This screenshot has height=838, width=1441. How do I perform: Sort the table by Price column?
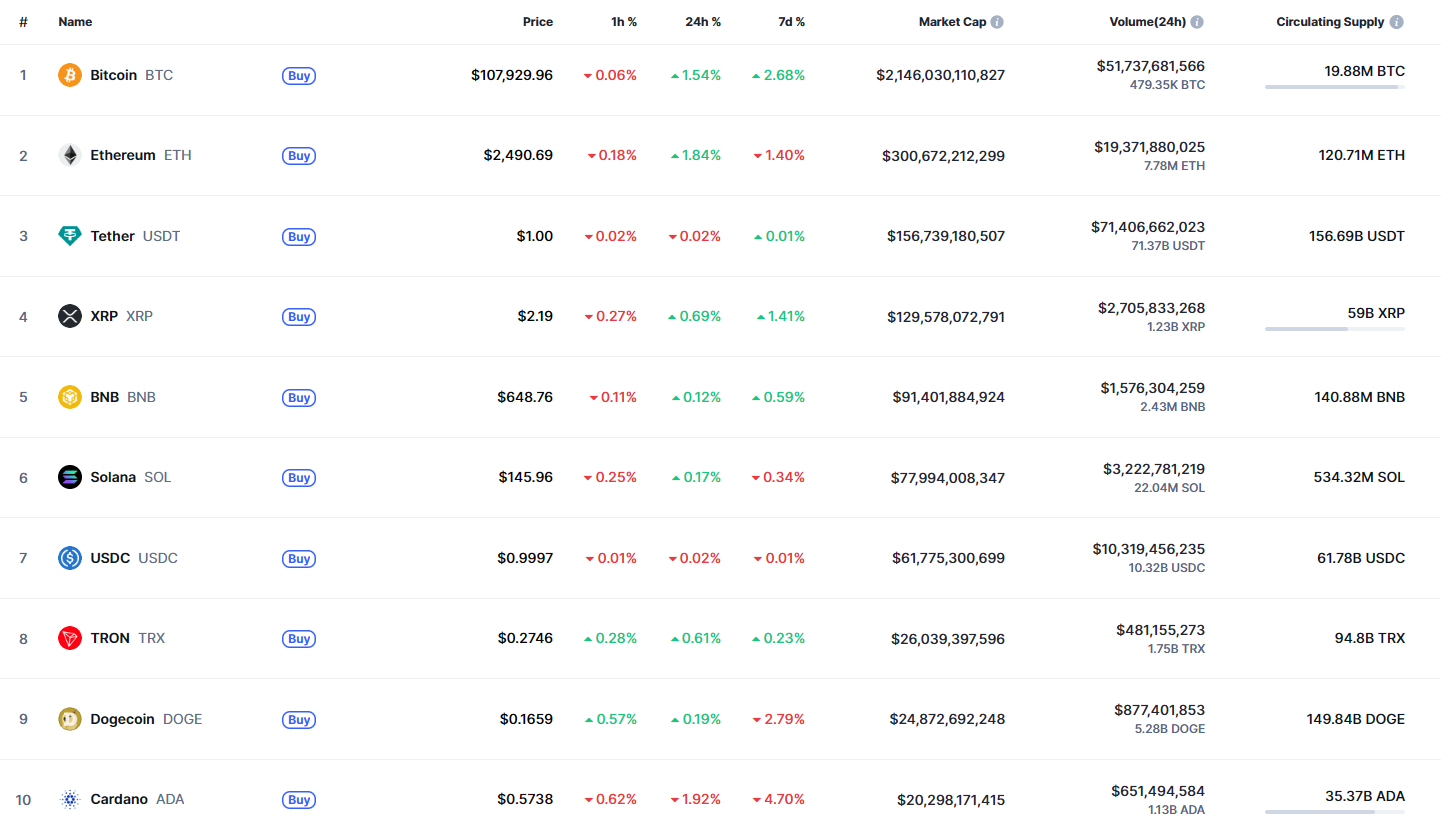(537, 22)
